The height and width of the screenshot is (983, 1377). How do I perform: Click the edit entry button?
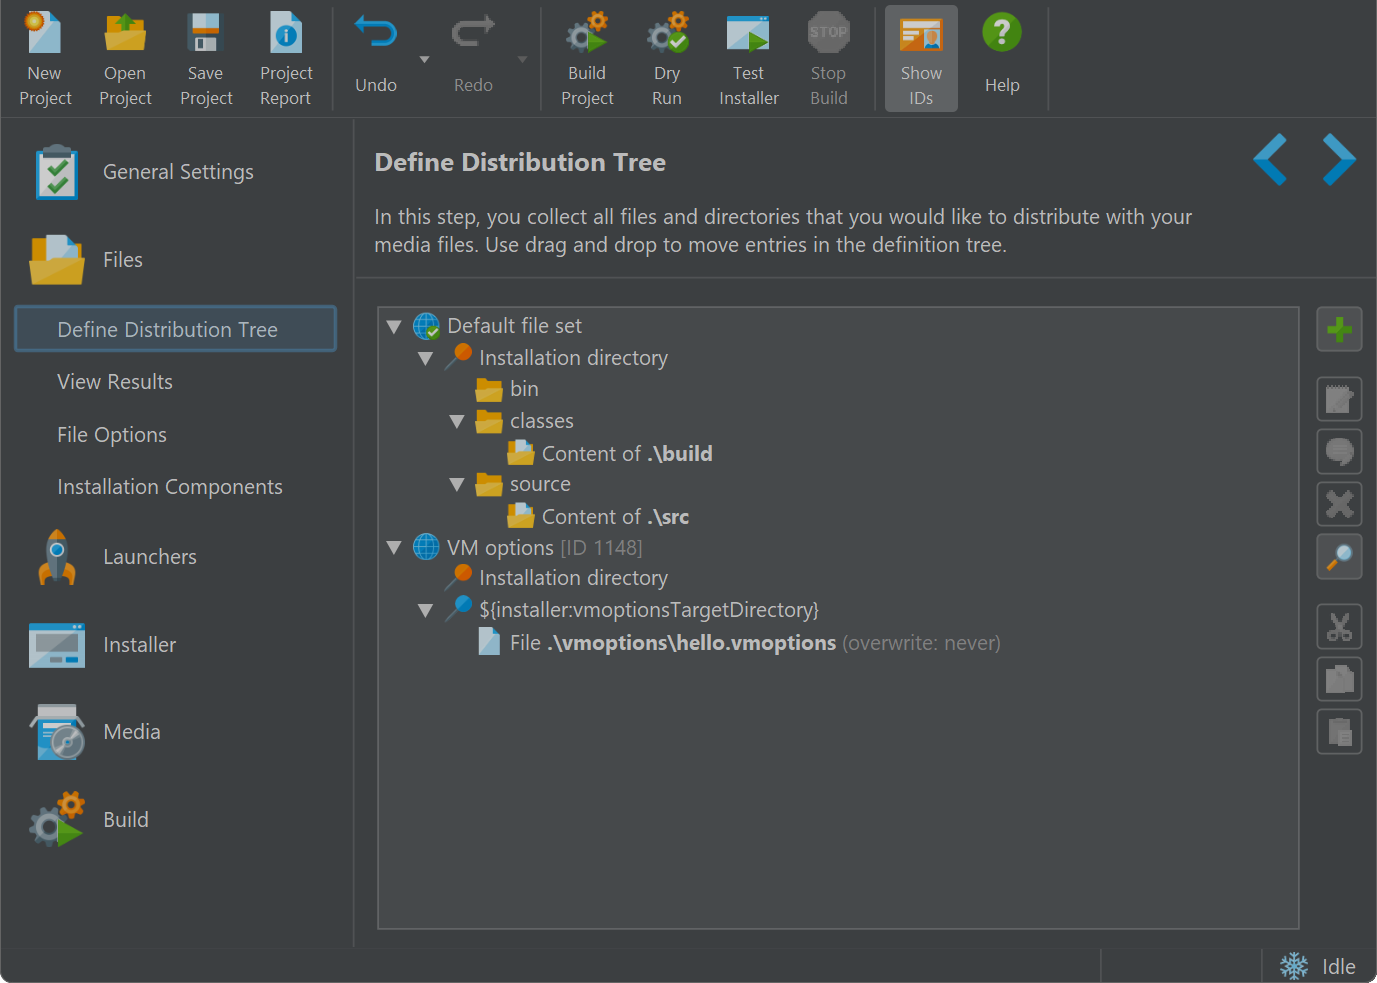1339,399
